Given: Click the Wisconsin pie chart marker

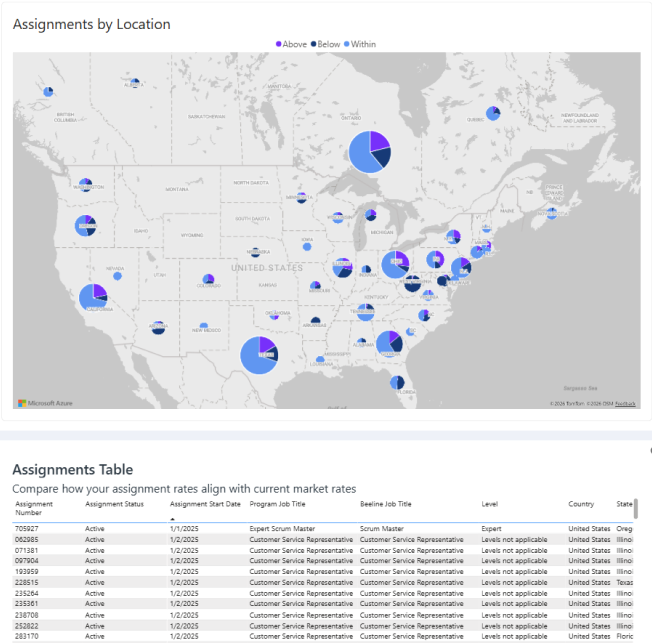Looking at the screenshot, I should pyautogui.click(x=338, y=217).
